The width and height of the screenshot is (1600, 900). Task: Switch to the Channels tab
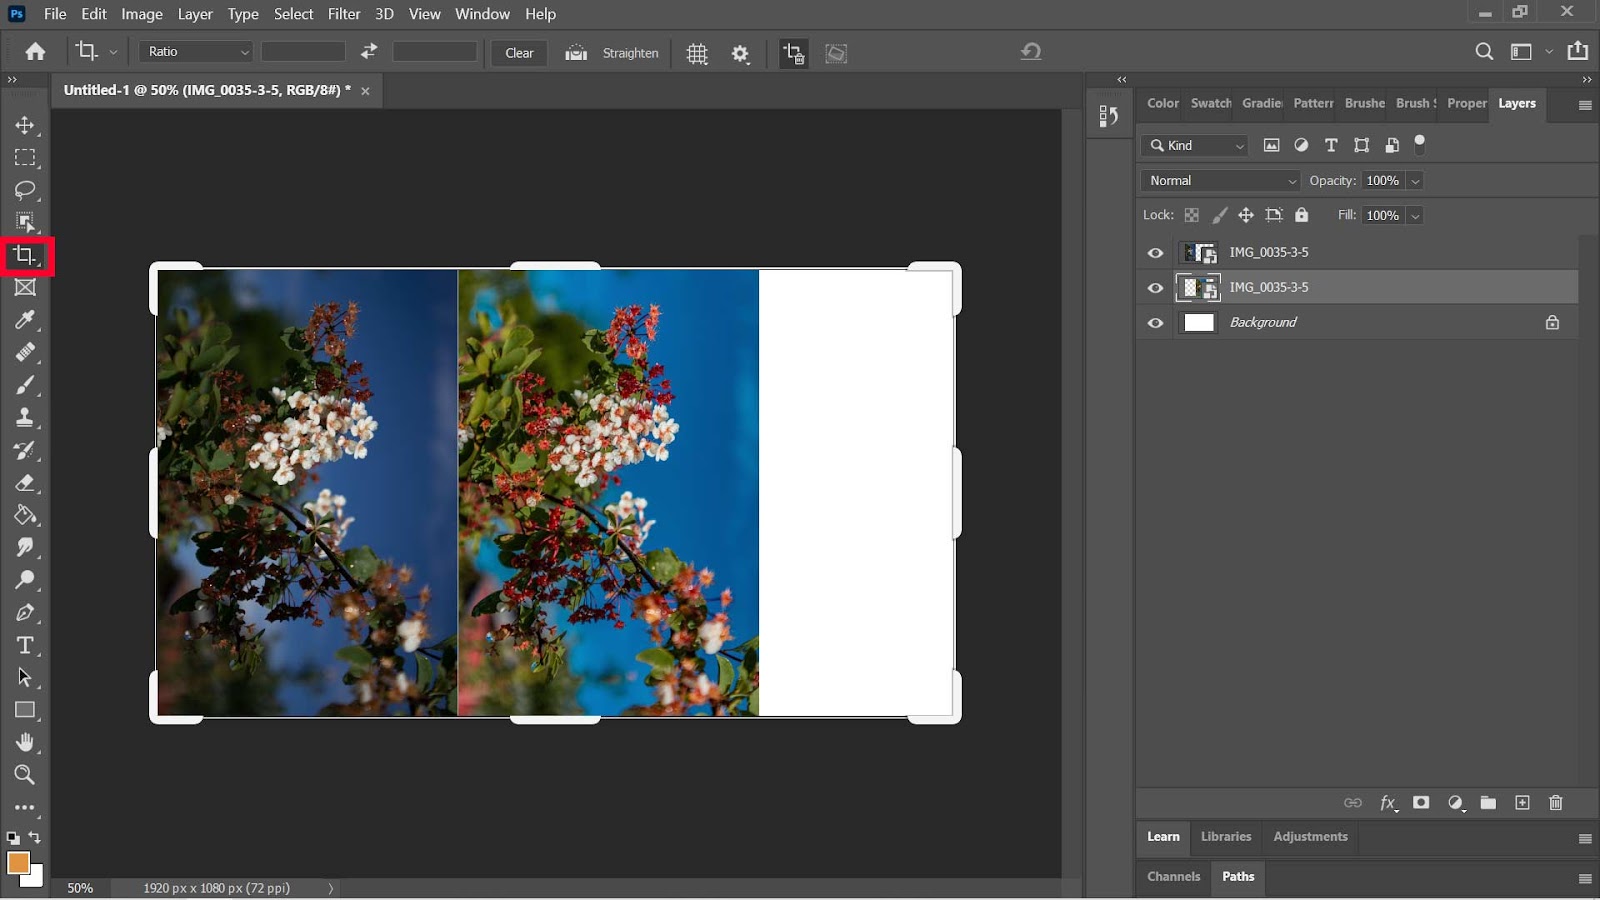(1173, 877)
